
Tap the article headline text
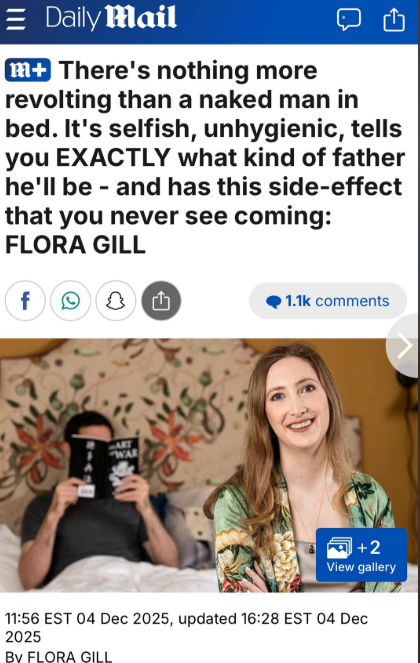pyautogui.click(x=205, y=157)
